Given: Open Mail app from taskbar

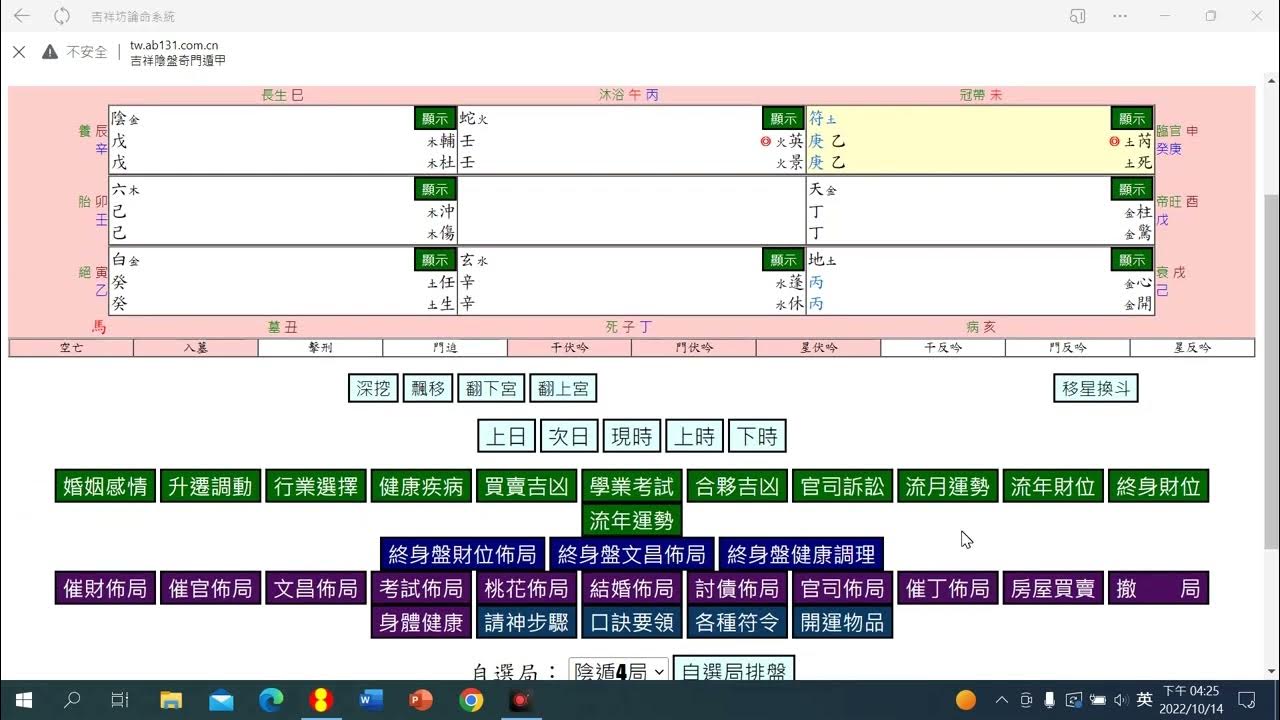Looking at the screenshot, I should [x=221, y=700].
